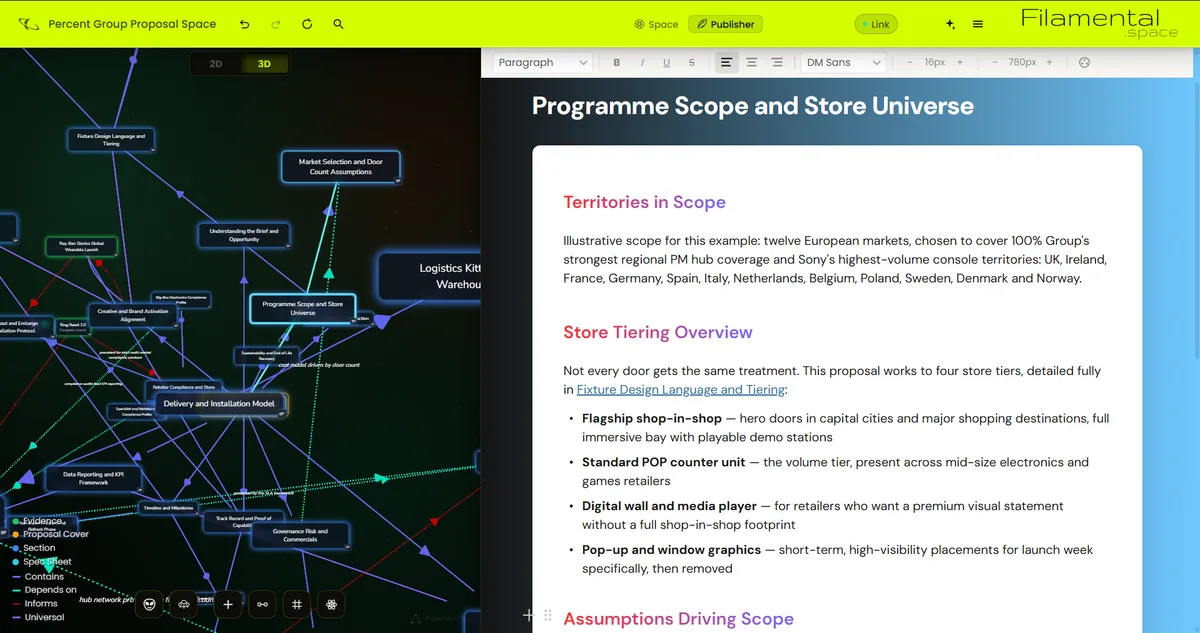Switch graph to 3D view

tap(264, 64)
